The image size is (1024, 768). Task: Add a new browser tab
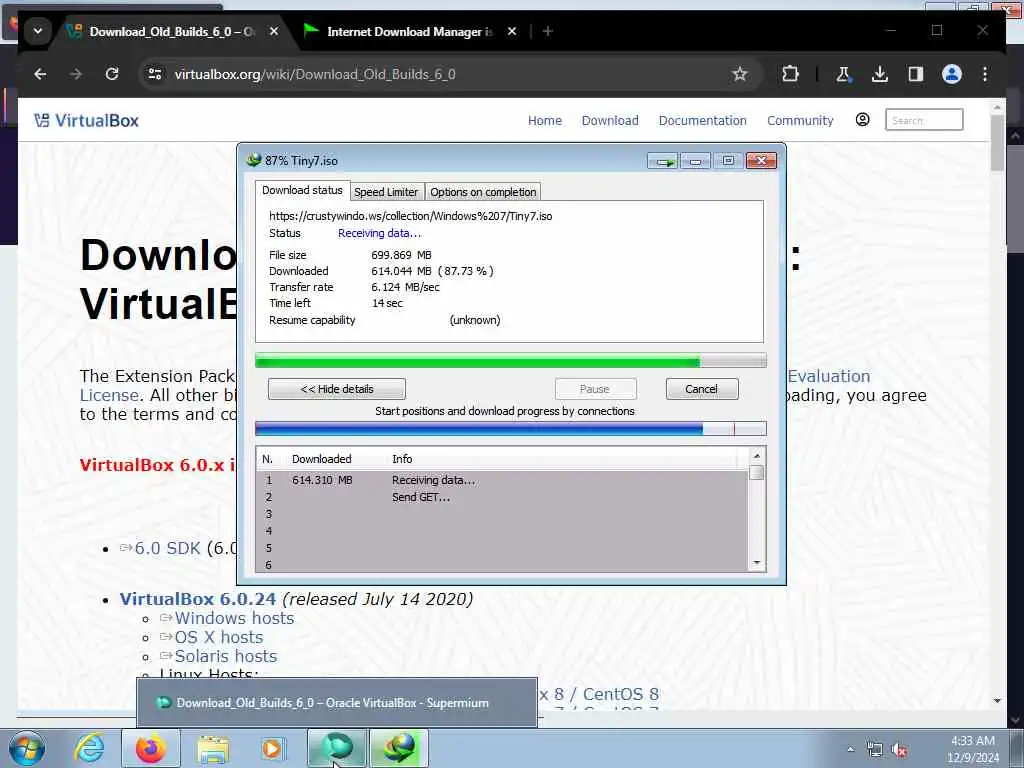548,31
